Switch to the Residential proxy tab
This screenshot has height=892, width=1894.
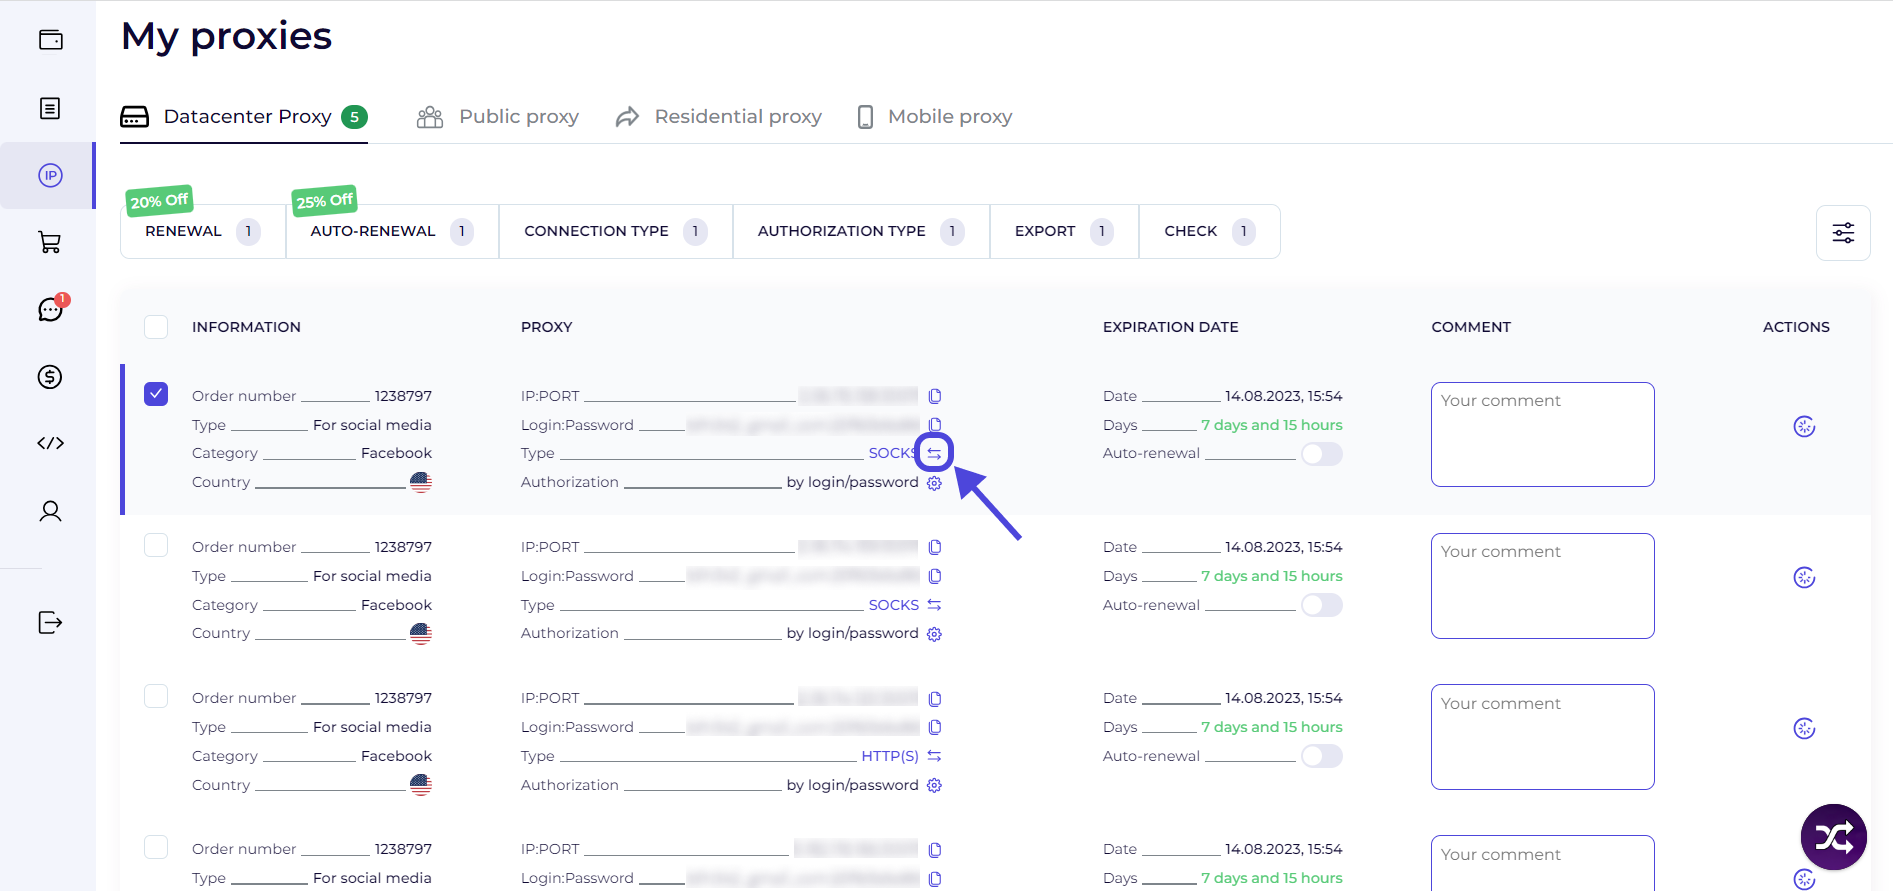click(718, 117)
